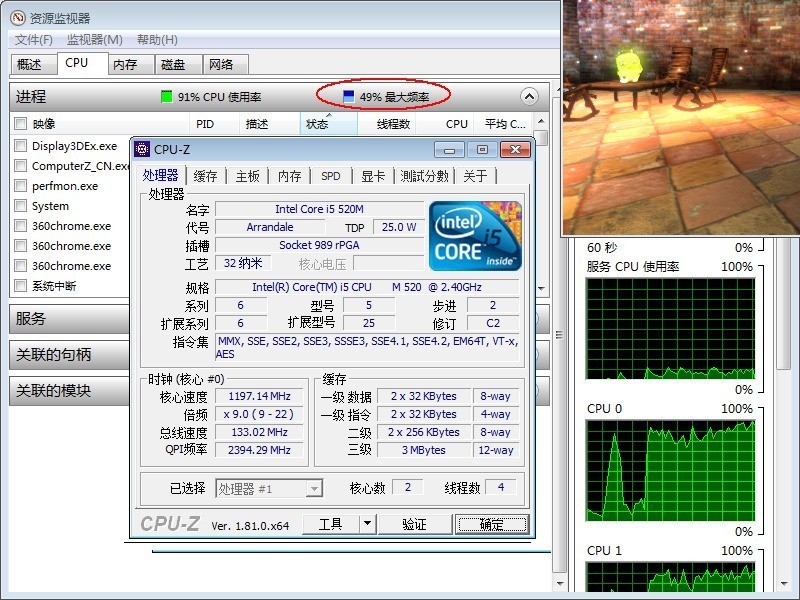The width and height of the screenshot is (800, 600).
Task: Click main pane scrollbar down arrow
Action: pyautogui.click(x=560, y=583)
